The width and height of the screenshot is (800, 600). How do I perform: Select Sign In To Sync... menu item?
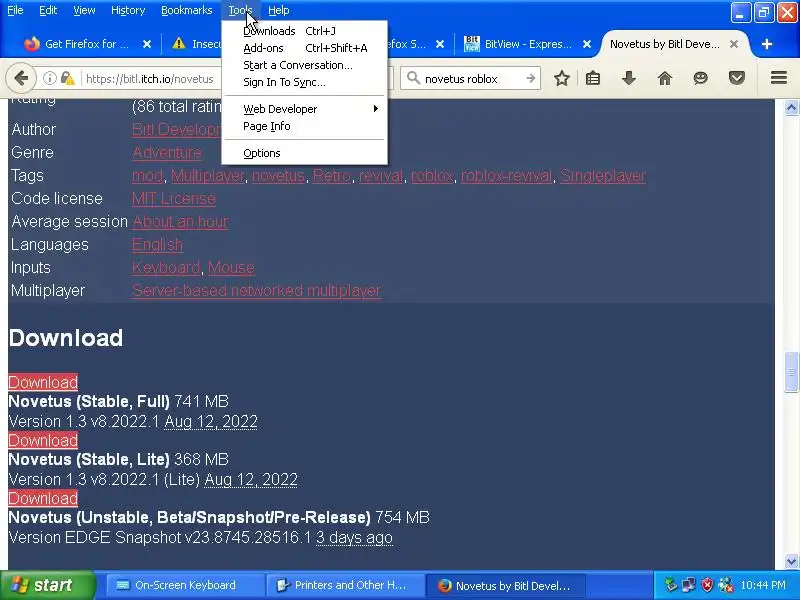click(x=305, y=82)
